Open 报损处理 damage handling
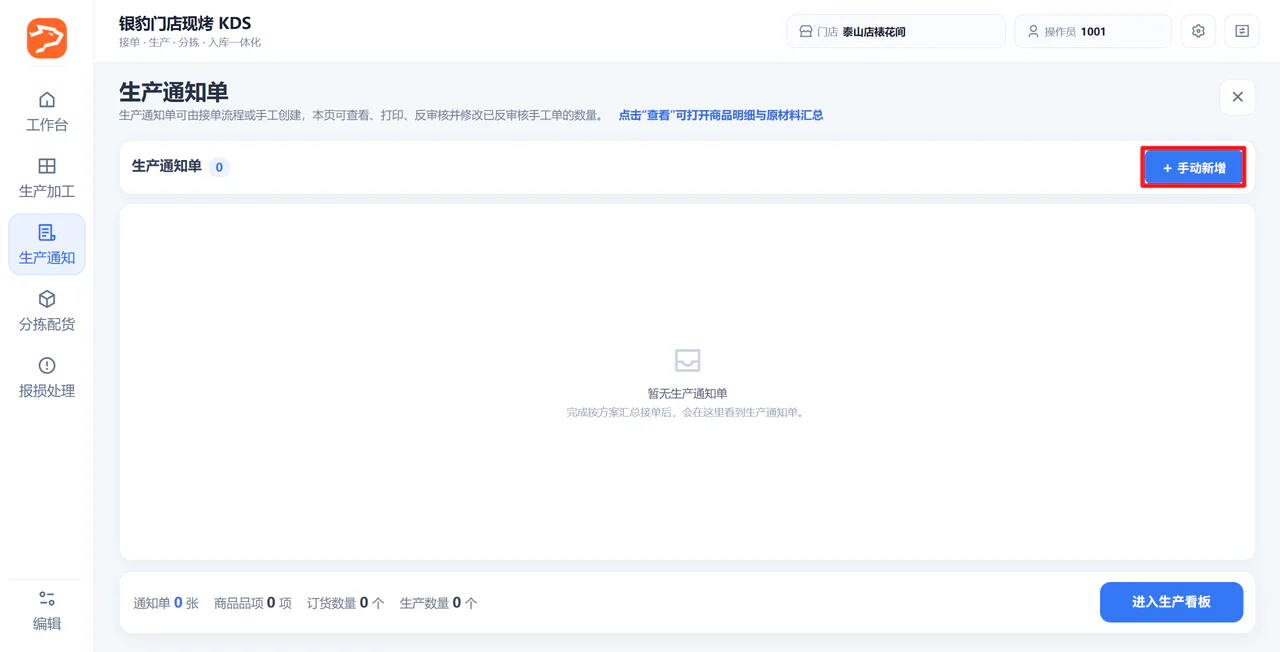 (47, 377)
